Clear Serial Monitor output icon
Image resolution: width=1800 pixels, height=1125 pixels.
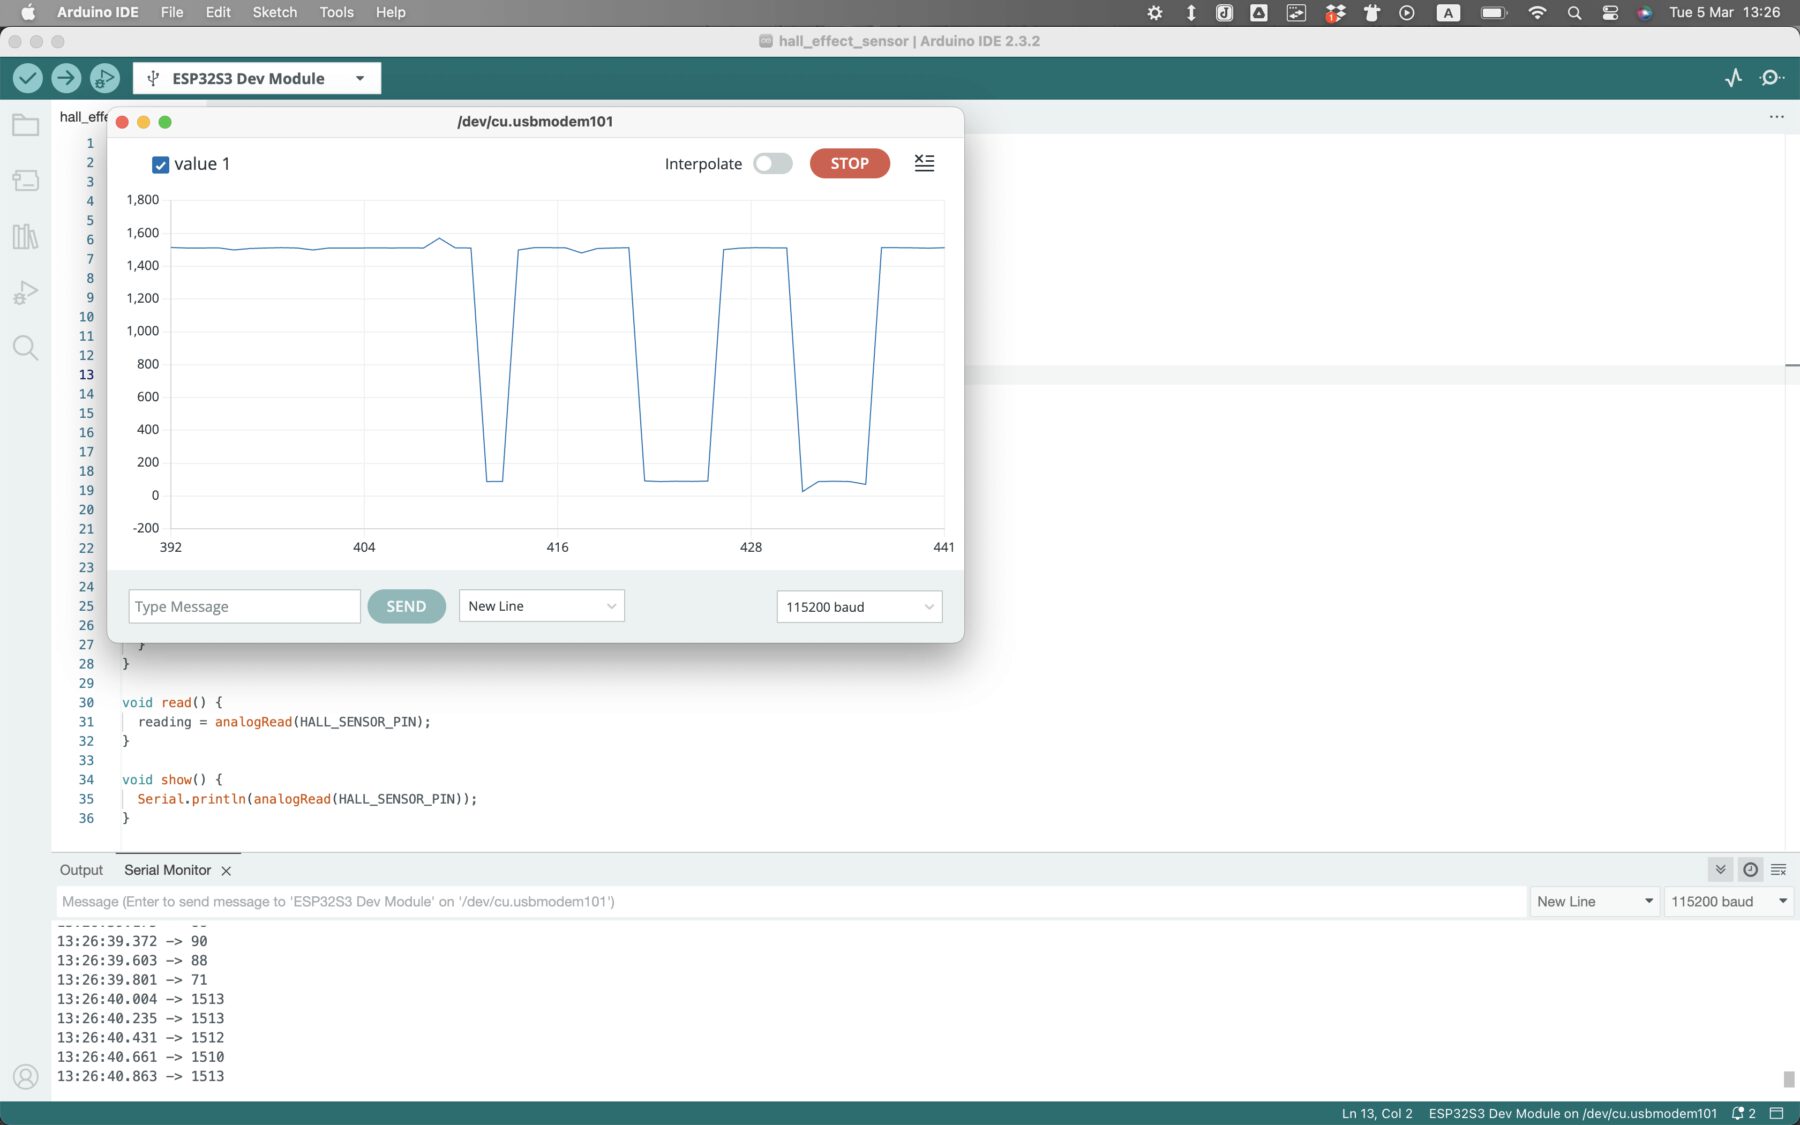(1779, 870)
